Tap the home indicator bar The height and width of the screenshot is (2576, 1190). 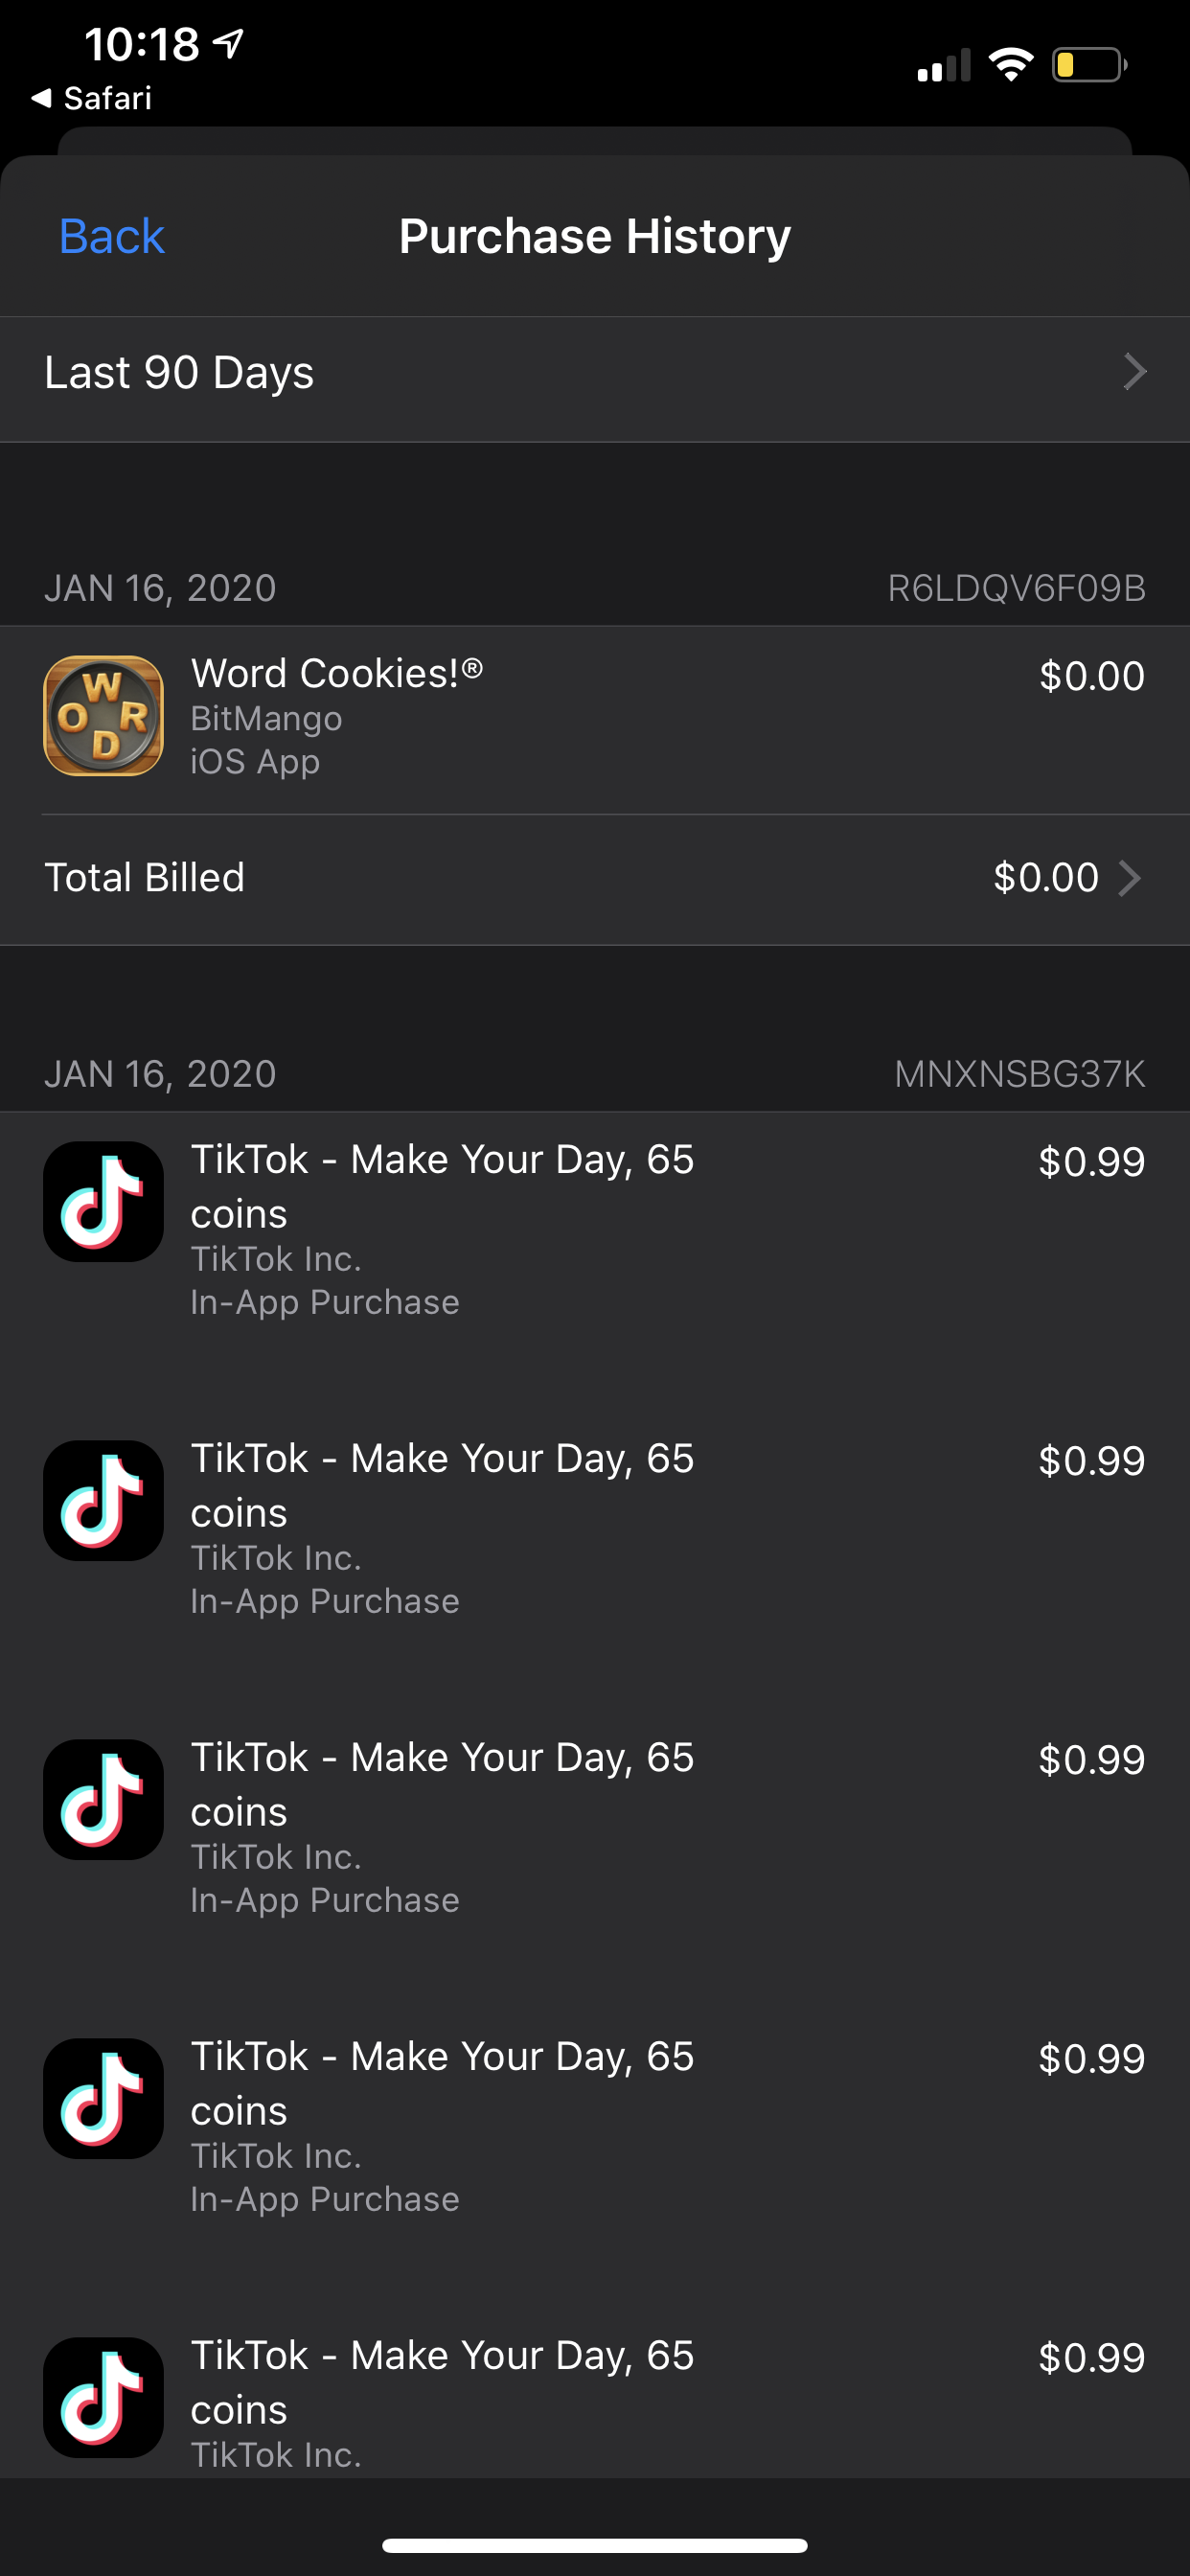tap(594, 2545)
